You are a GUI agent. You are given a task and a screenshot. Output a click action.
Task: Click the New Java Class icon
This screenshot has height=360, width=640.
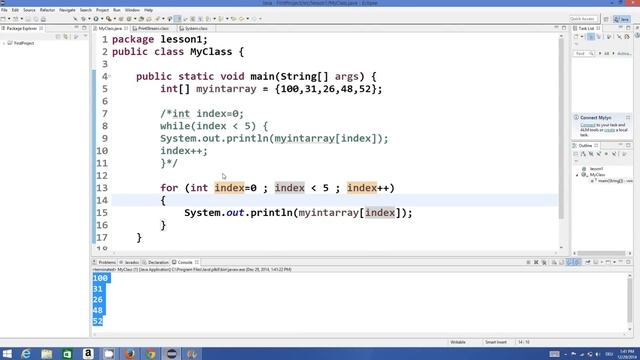(x=129, y=19)
